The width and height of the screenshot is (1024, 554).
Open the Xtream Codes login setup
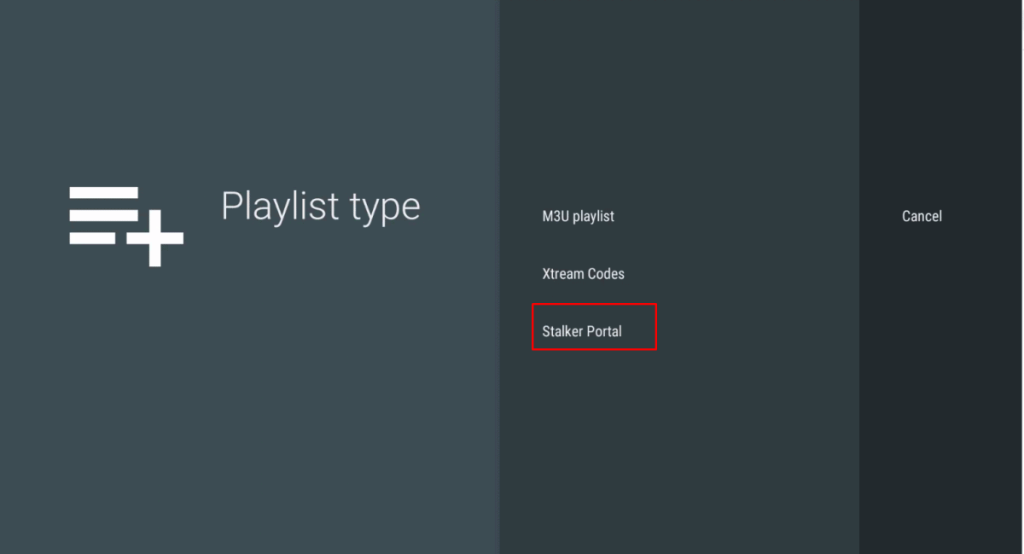[583, 273]
